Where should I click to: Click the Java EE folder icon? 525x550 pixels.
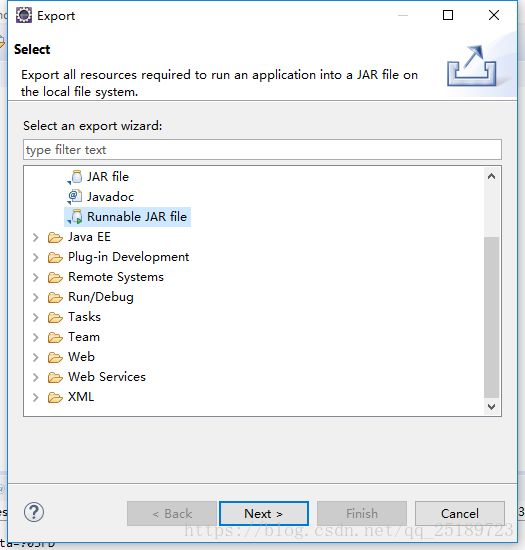tap(55, 237)
